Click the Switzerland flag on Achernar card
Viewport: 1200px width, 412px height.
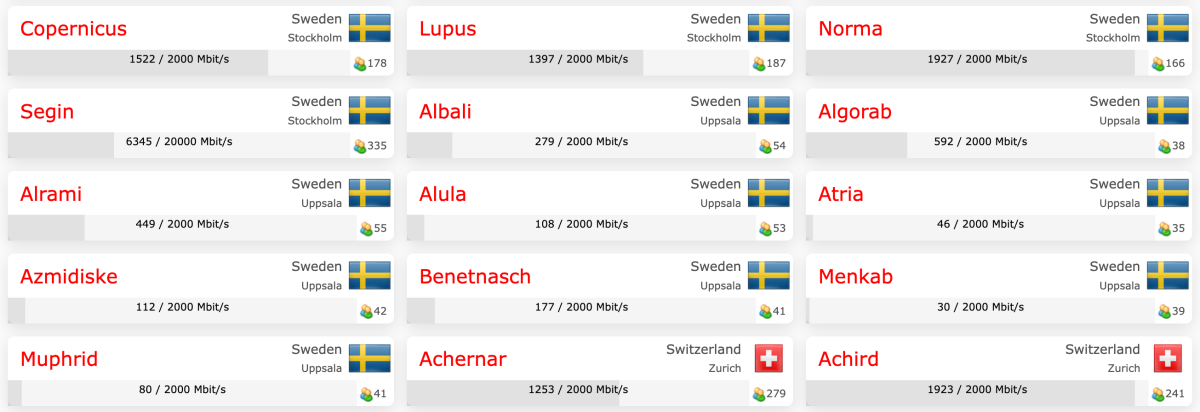pos(769,358)
